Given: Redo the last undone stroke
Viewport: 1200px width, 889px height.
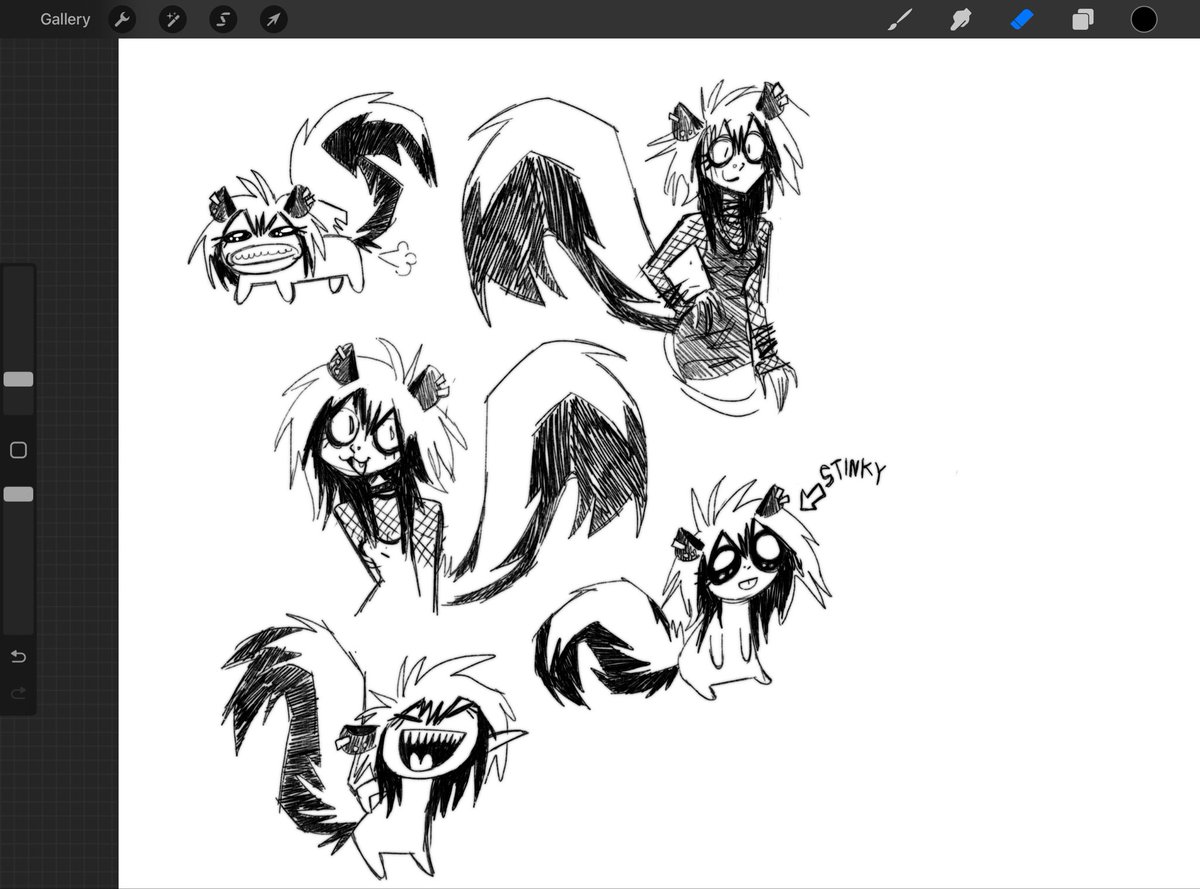Looking at the screenshot, I should (x=18, y=693).
